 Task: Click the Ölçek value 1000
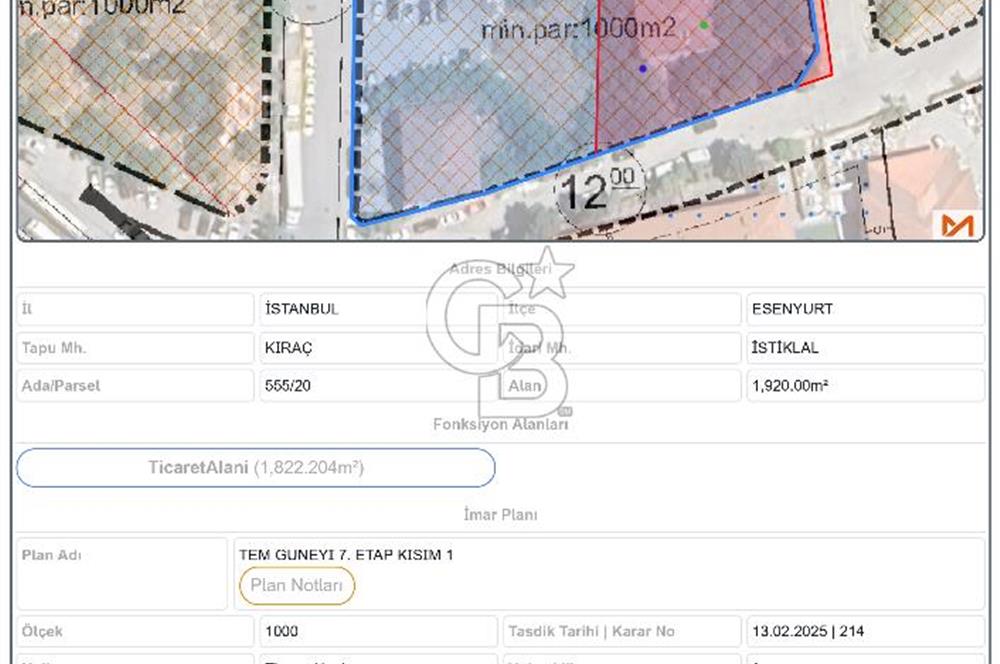click(x=281, y=632)
